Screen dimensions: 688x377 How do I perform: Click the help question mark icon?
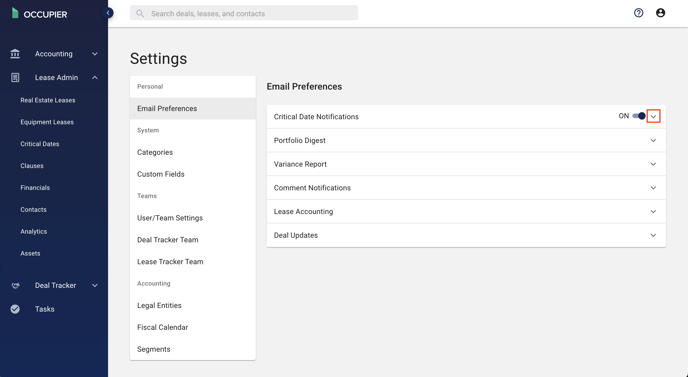[638, 13]
